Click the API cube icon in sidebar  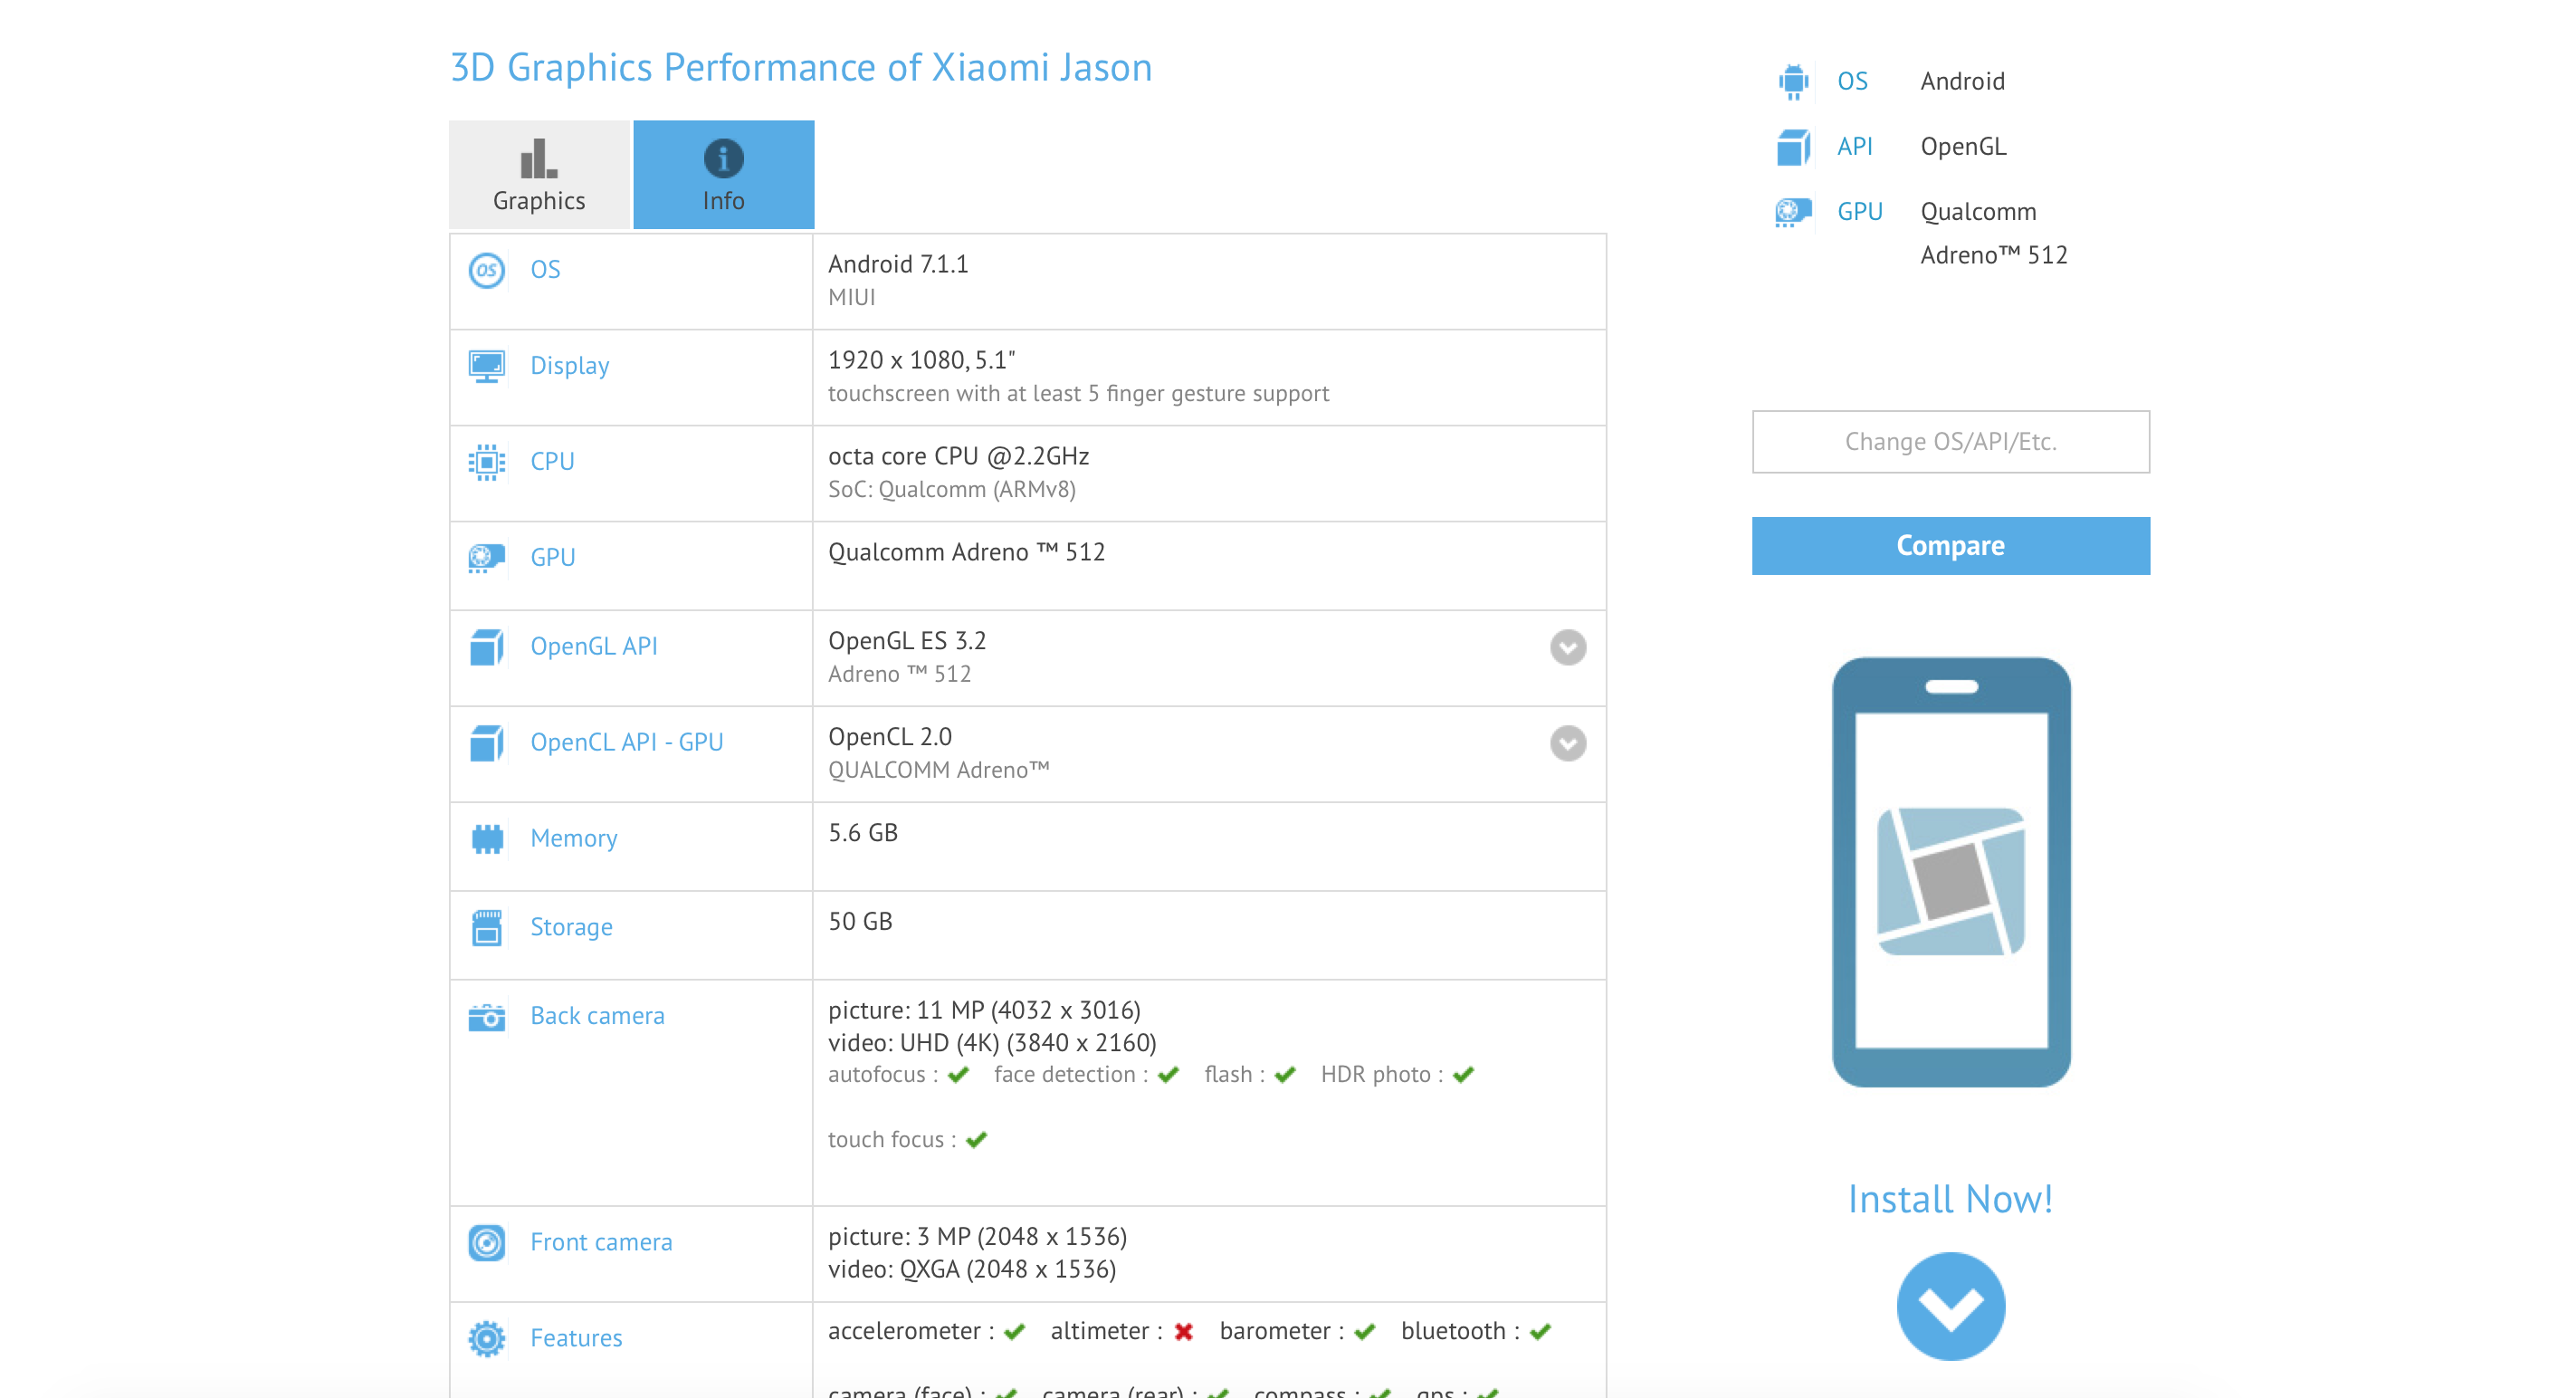pos(1793,147)
